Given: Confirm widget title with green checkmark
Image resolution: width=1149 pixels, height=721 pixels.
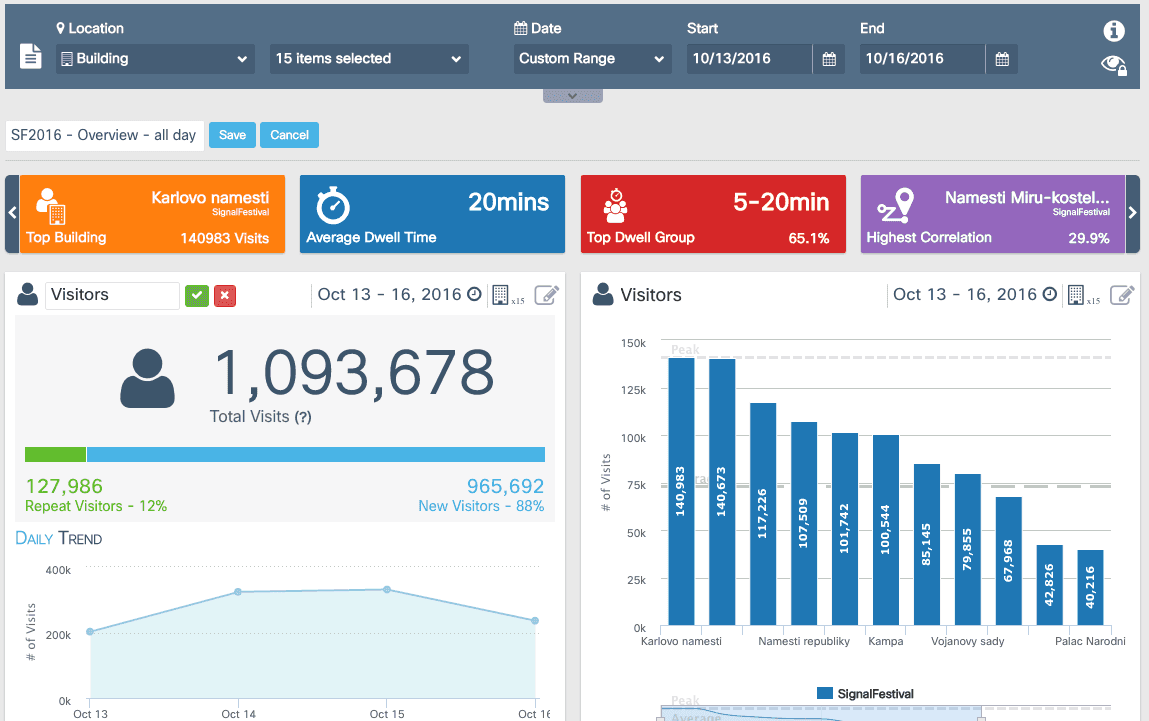Looking at the screenshot, I should [x=197, y=296].
